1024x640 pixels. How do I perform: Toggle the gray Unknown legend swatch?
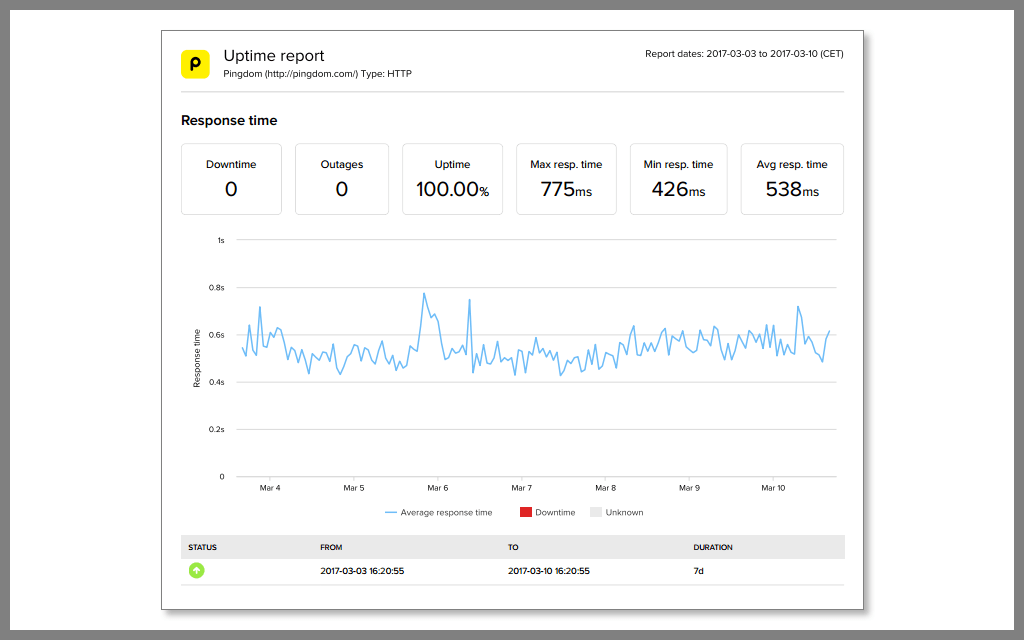point(596,512)
